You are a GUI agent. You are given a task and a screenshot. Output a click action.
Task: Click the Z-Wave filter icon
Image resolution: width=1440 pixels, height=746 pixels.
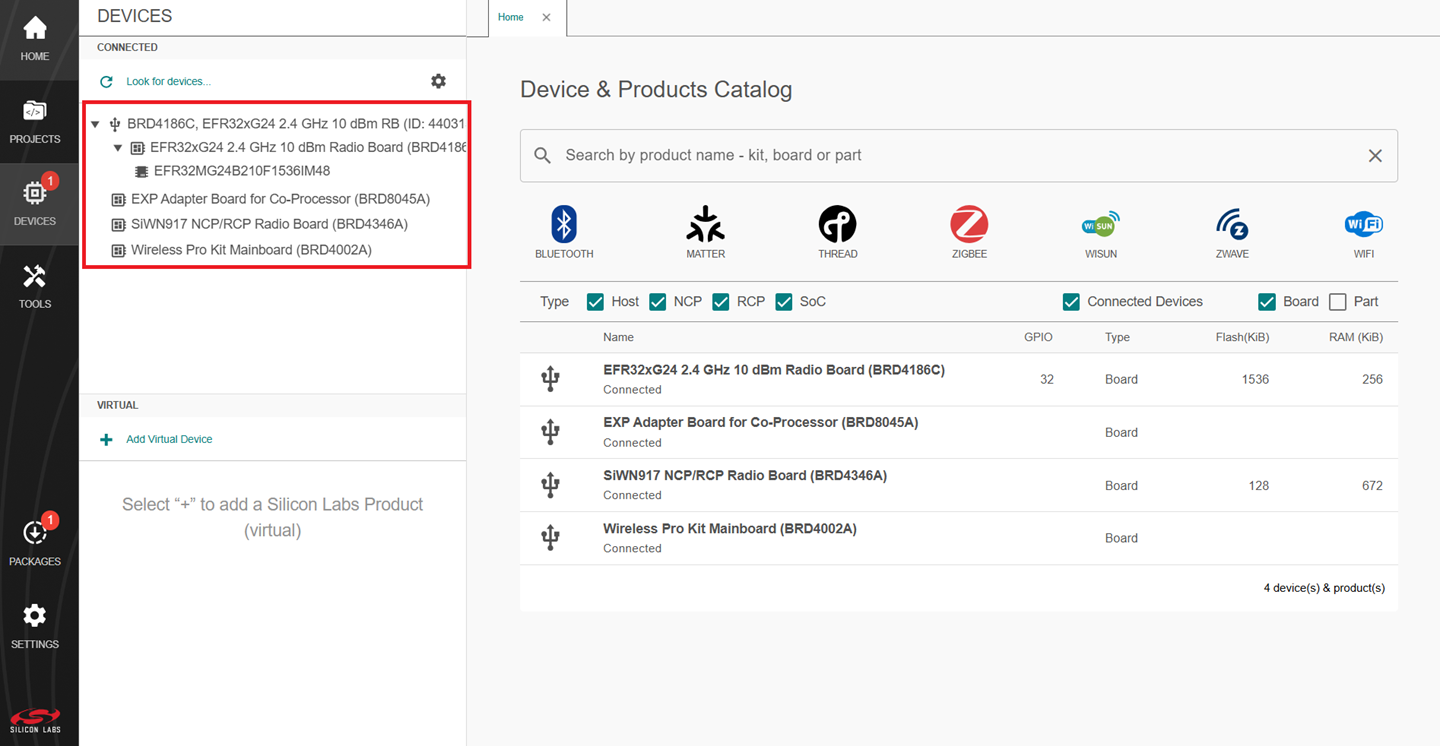click(x=1232, y=225)
